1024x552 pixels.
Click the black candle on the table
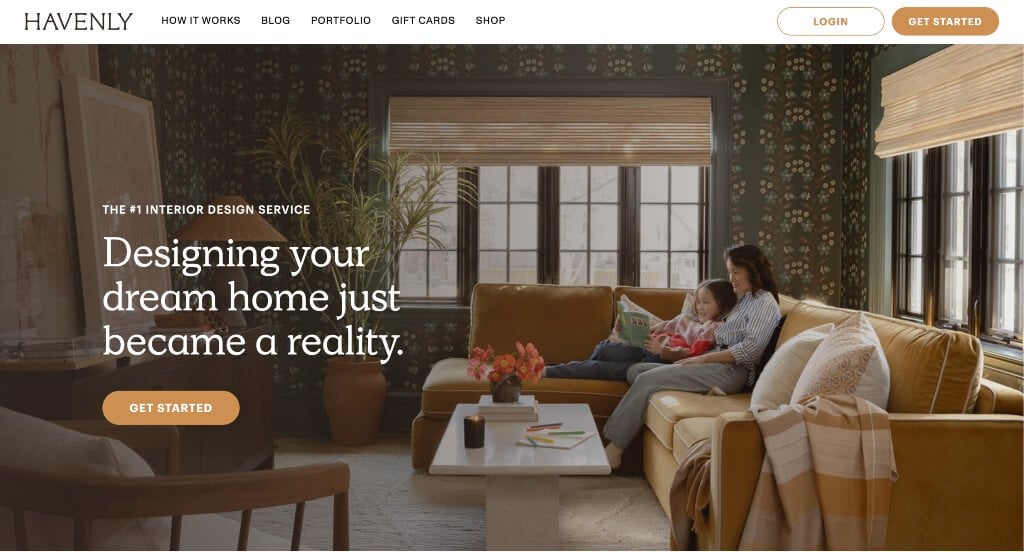(474, 431)
